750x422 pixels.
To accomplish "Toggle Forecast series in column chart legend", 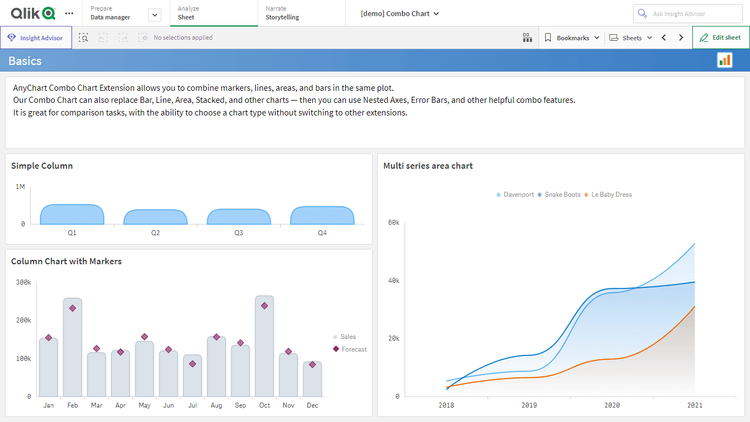I will 353,349.
